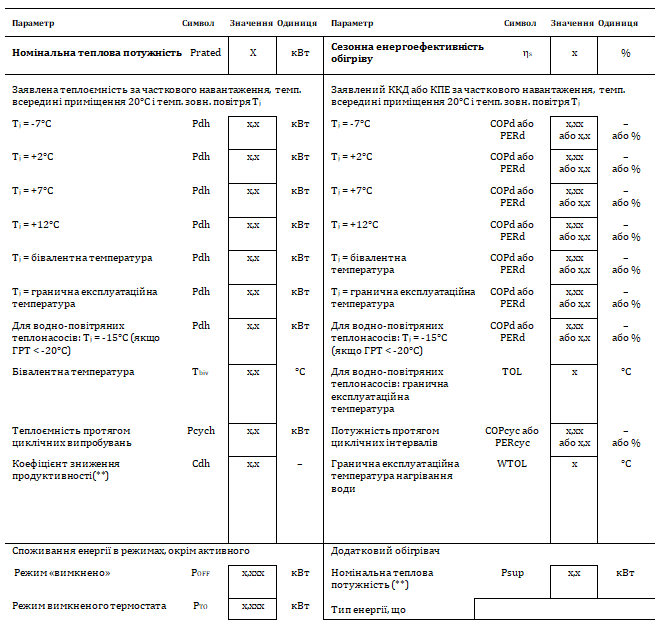Click the empty cell beside 'Тип енергії, що'
The width and height of the screenshot is (663, 627).
564,609
